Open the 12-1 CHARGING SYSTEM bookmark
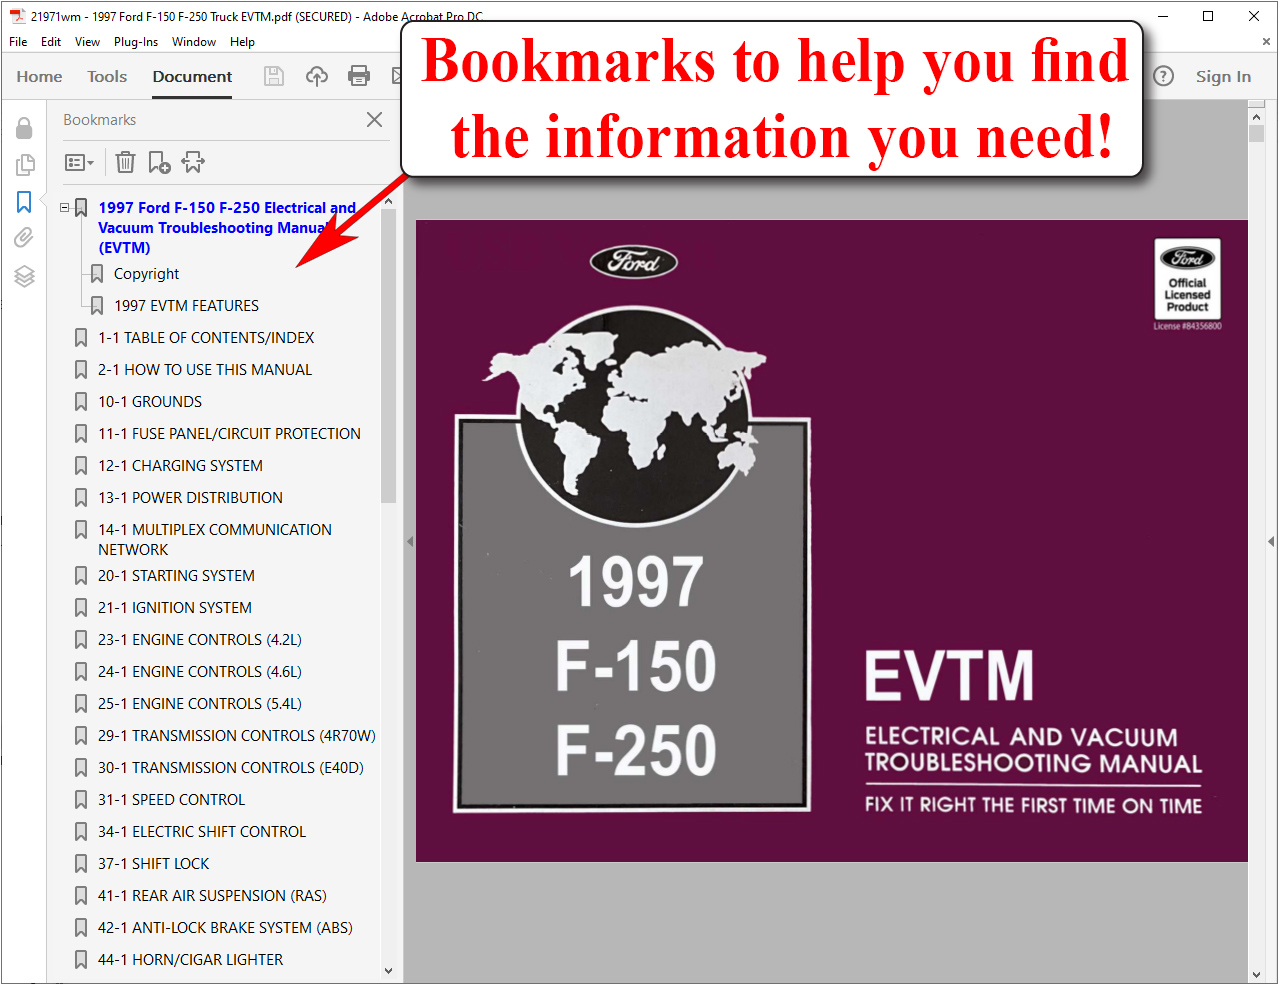The width and height of the screenshot is (1280, 984). pyautogui.click(x=180, y=466)
